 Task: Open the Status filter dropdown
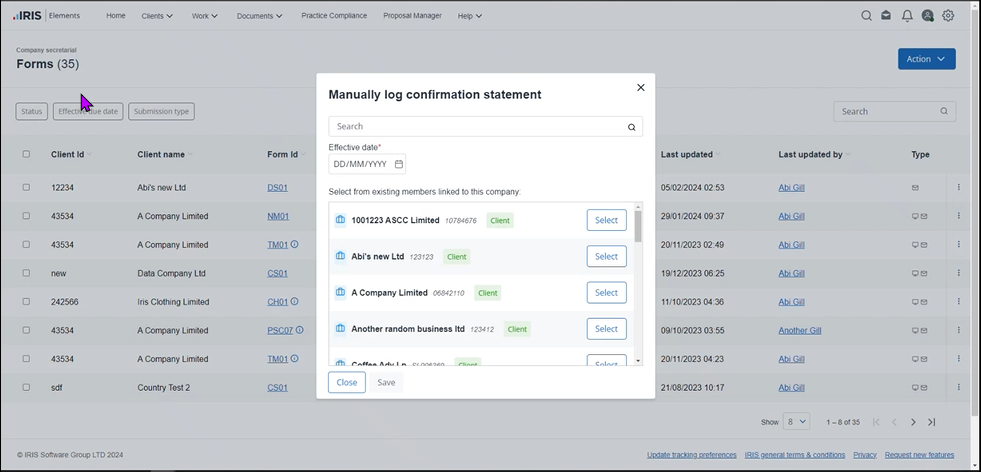click(32, 112)
